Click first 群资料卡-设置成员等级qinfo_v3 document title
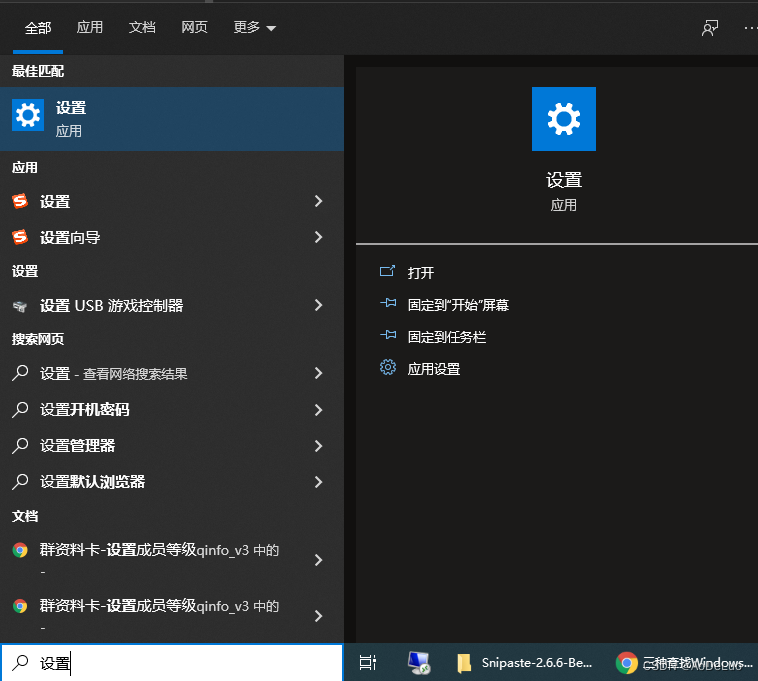Image resolution: width=758 pixels, height=681 pixels. (160, 550)
